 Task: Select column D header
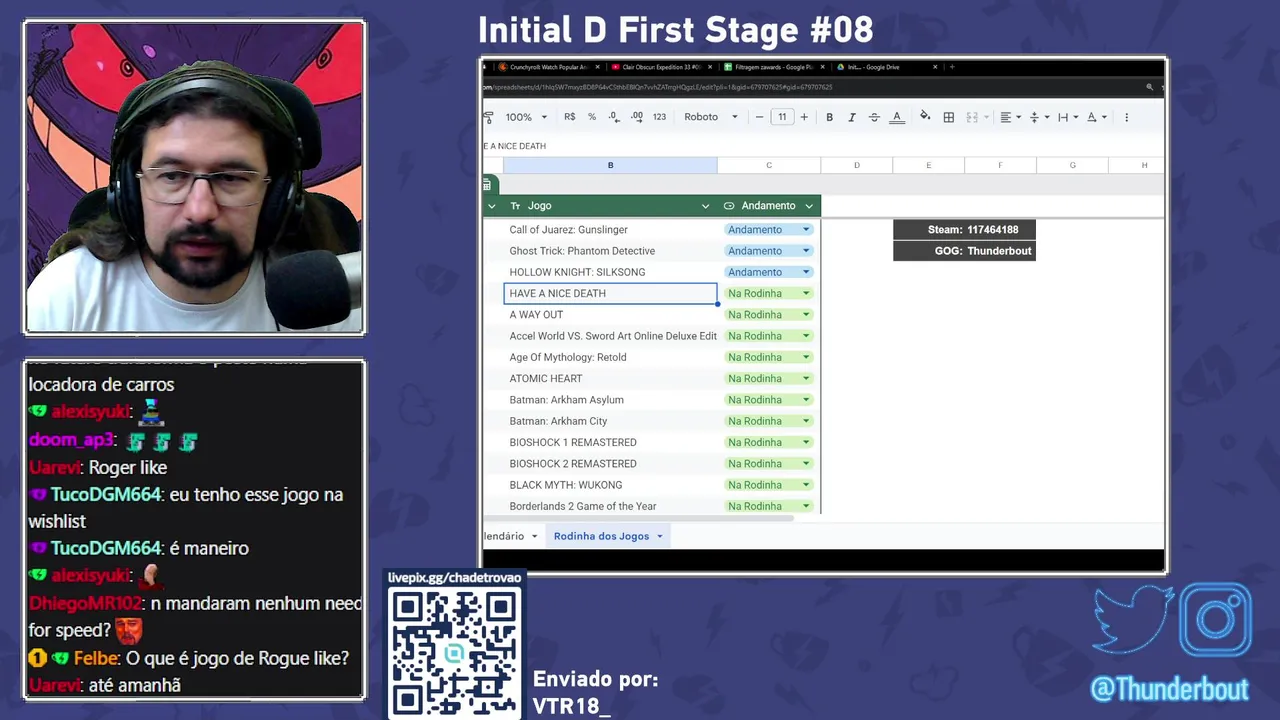point(857,165)
